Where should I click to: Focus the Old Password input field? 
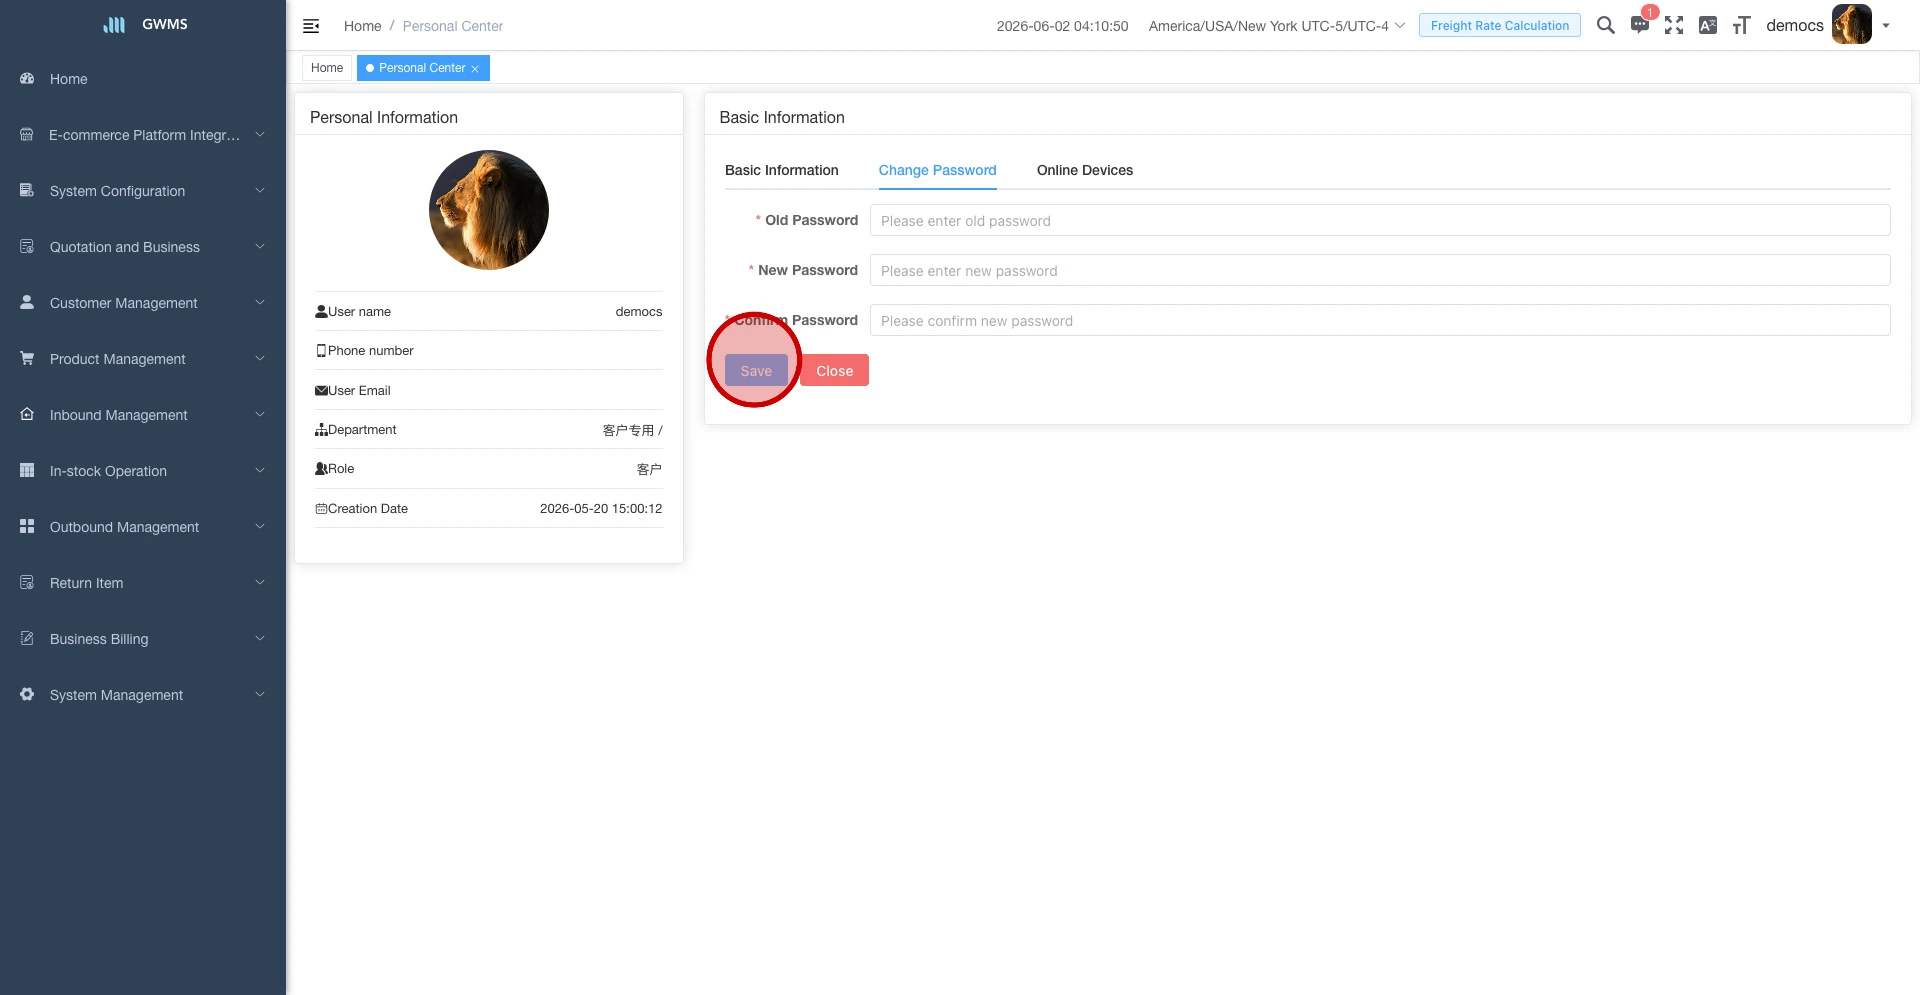(x=1380, y=220)
